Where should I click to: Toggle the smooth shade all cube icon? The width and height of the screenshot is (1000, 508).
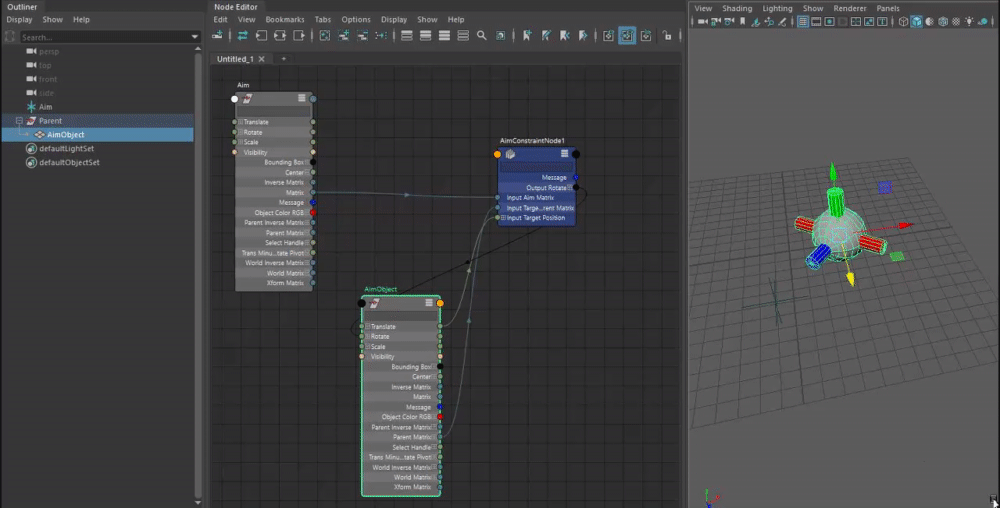(917, 21)
